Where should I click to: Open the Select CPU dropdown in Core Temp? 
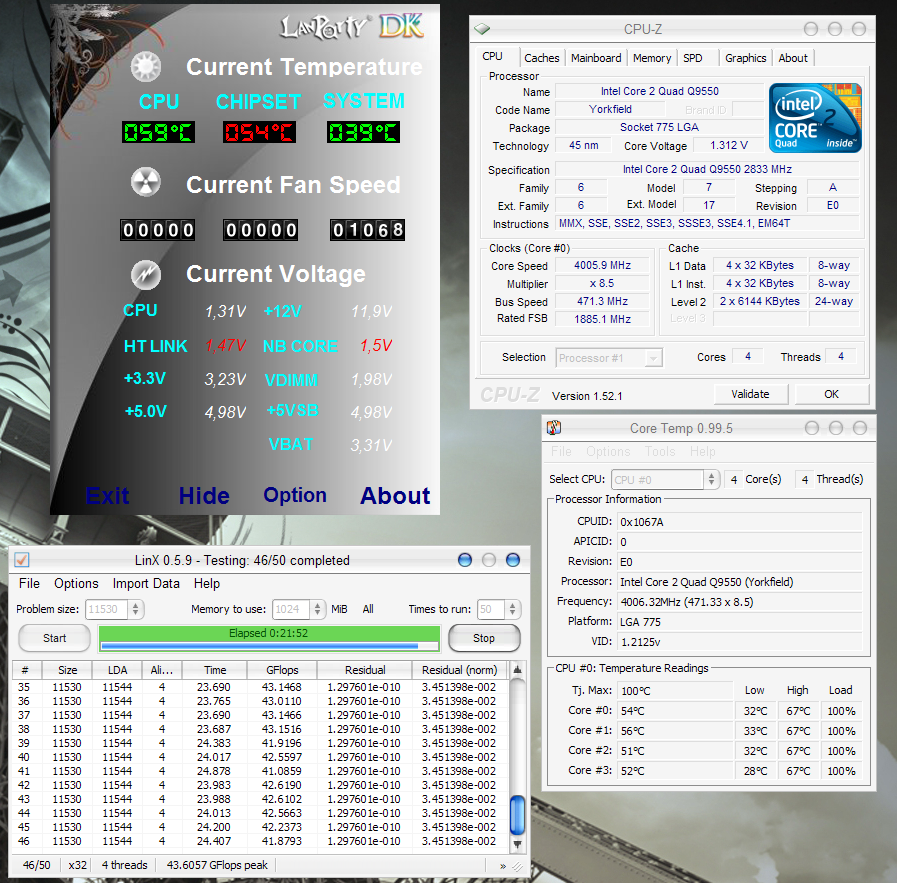point(665,479)
